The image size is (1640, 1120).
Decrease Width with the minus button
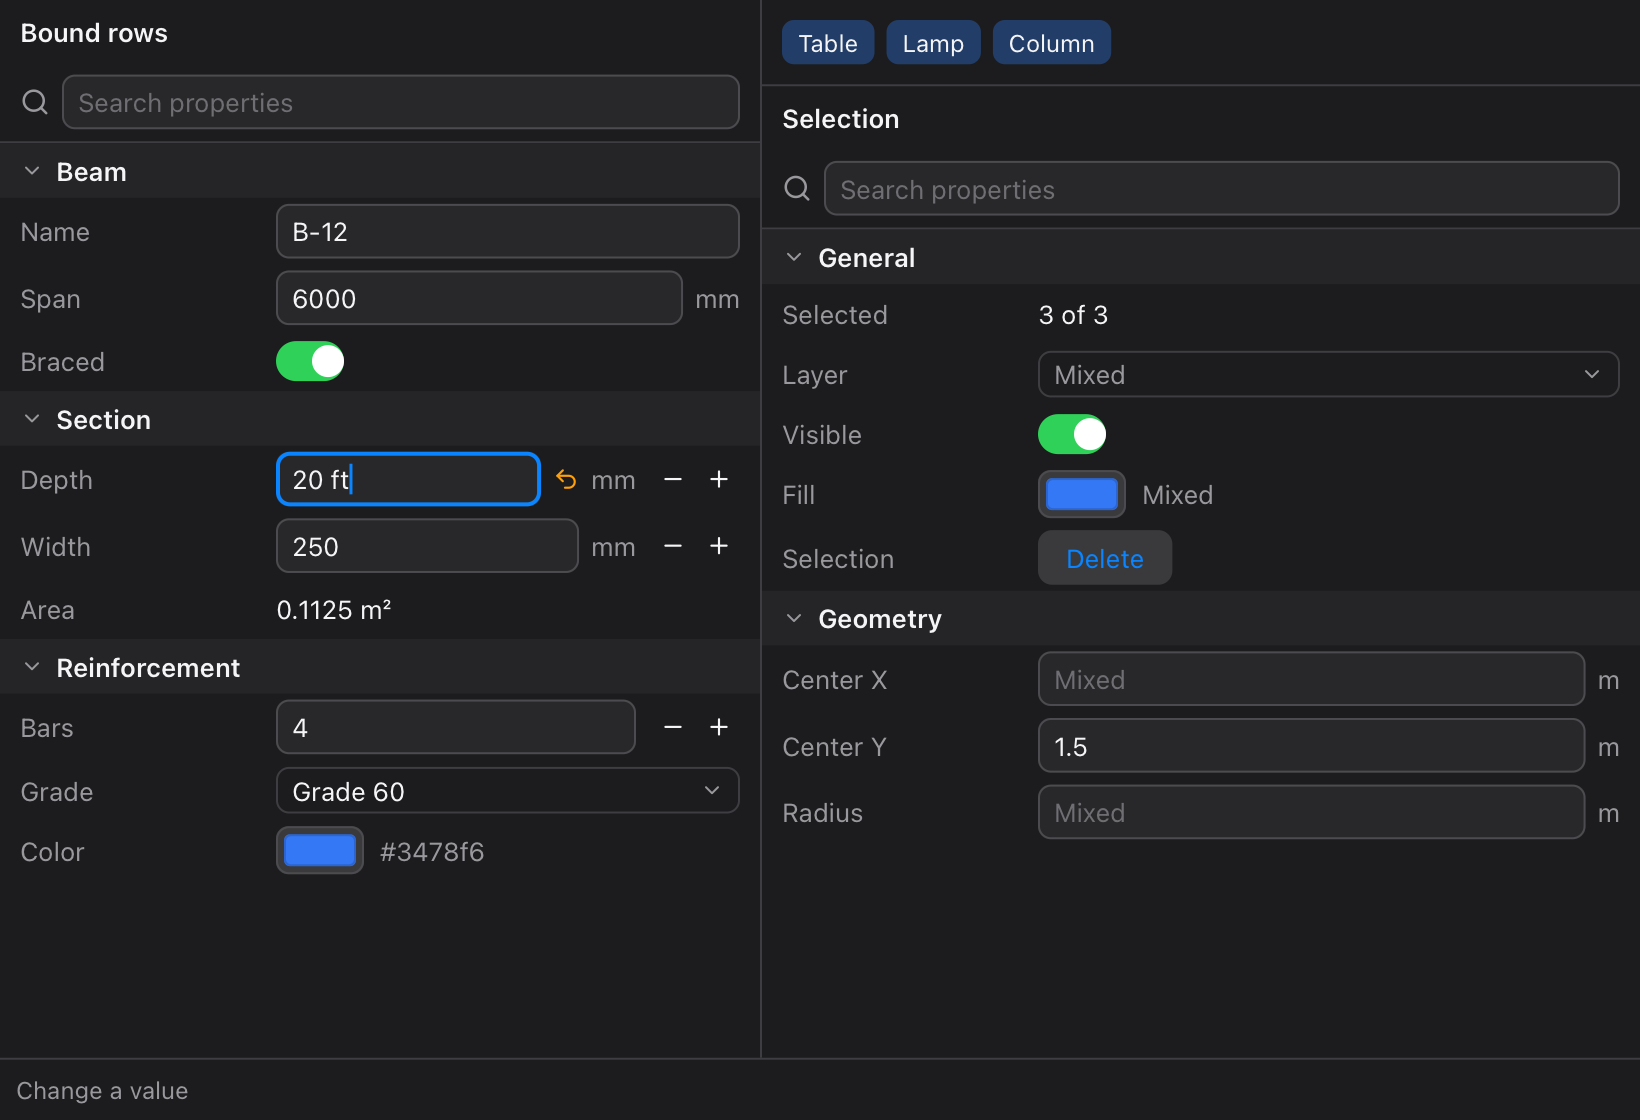(x=673, y=546)
